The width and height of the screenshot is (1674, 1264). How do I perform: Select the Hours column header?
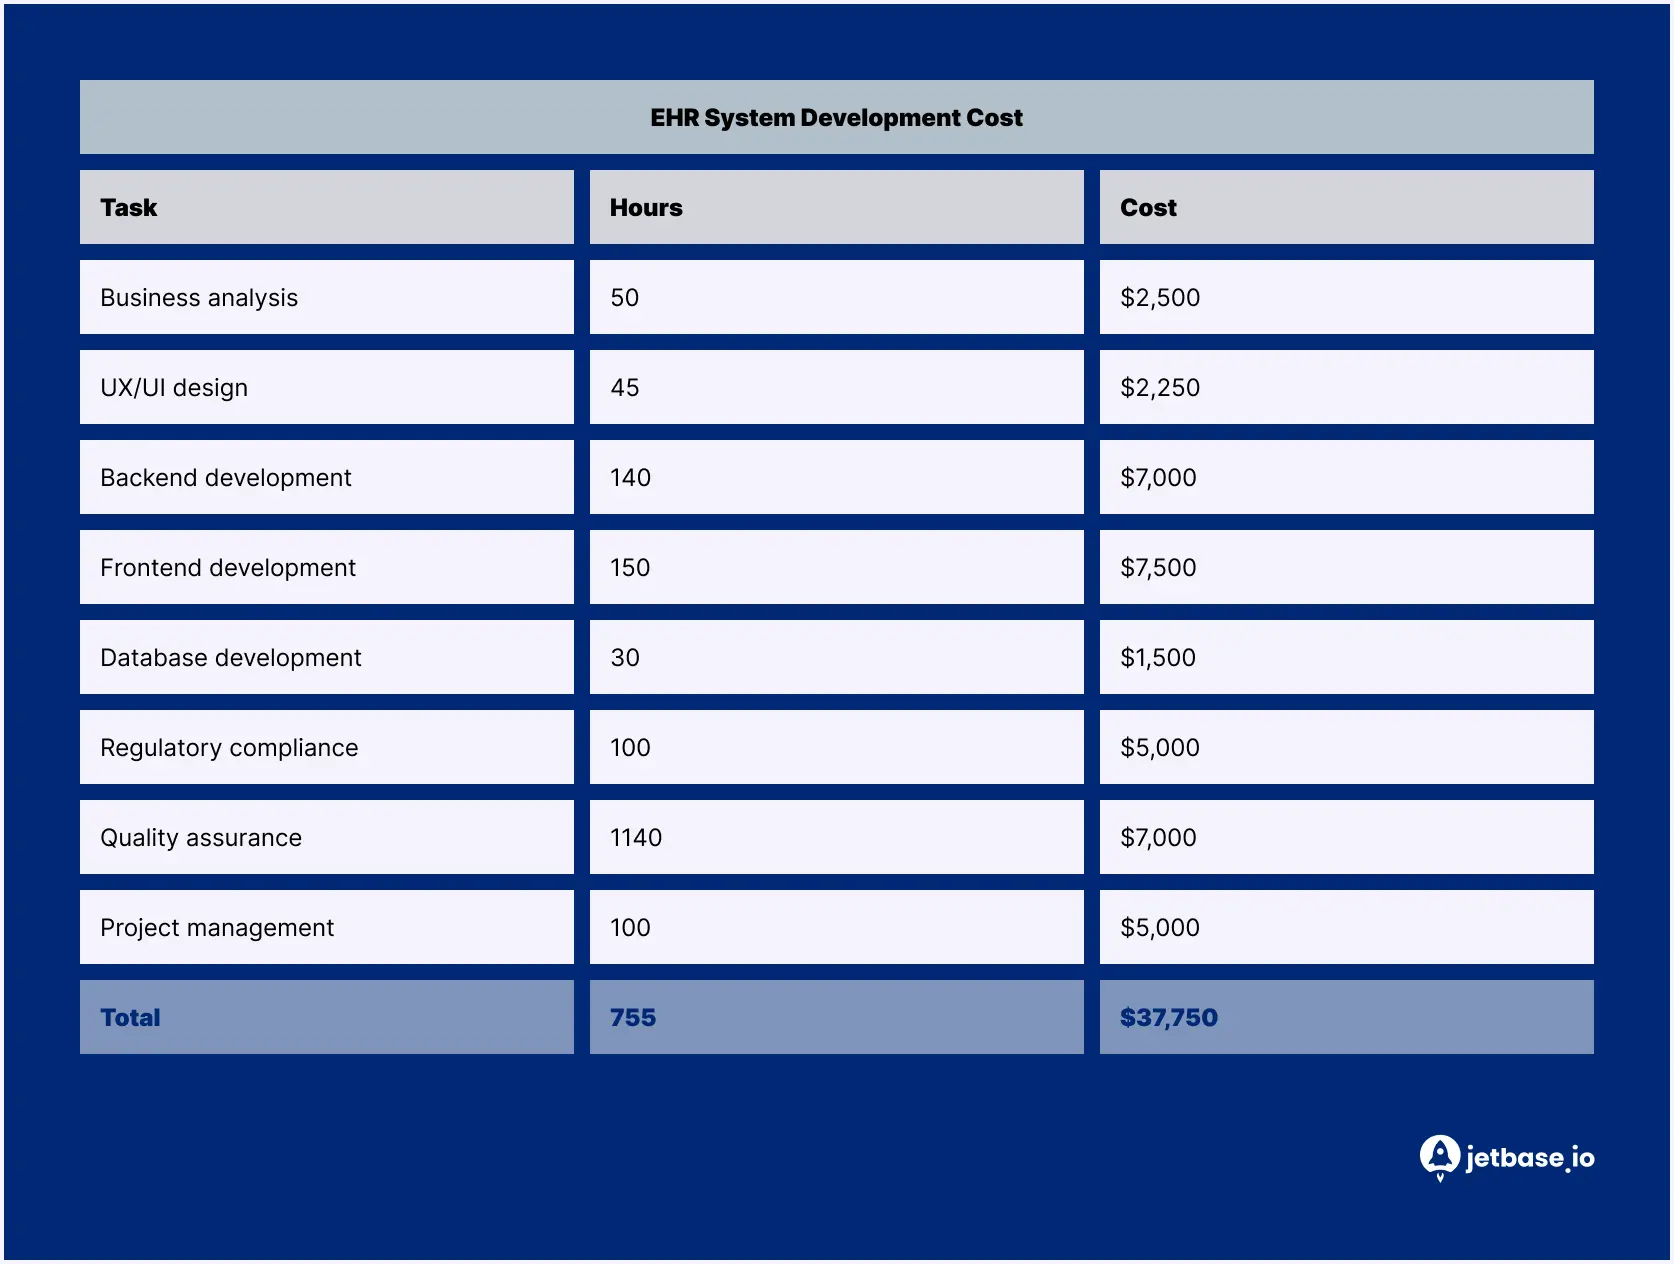click(x=645, y=207)
